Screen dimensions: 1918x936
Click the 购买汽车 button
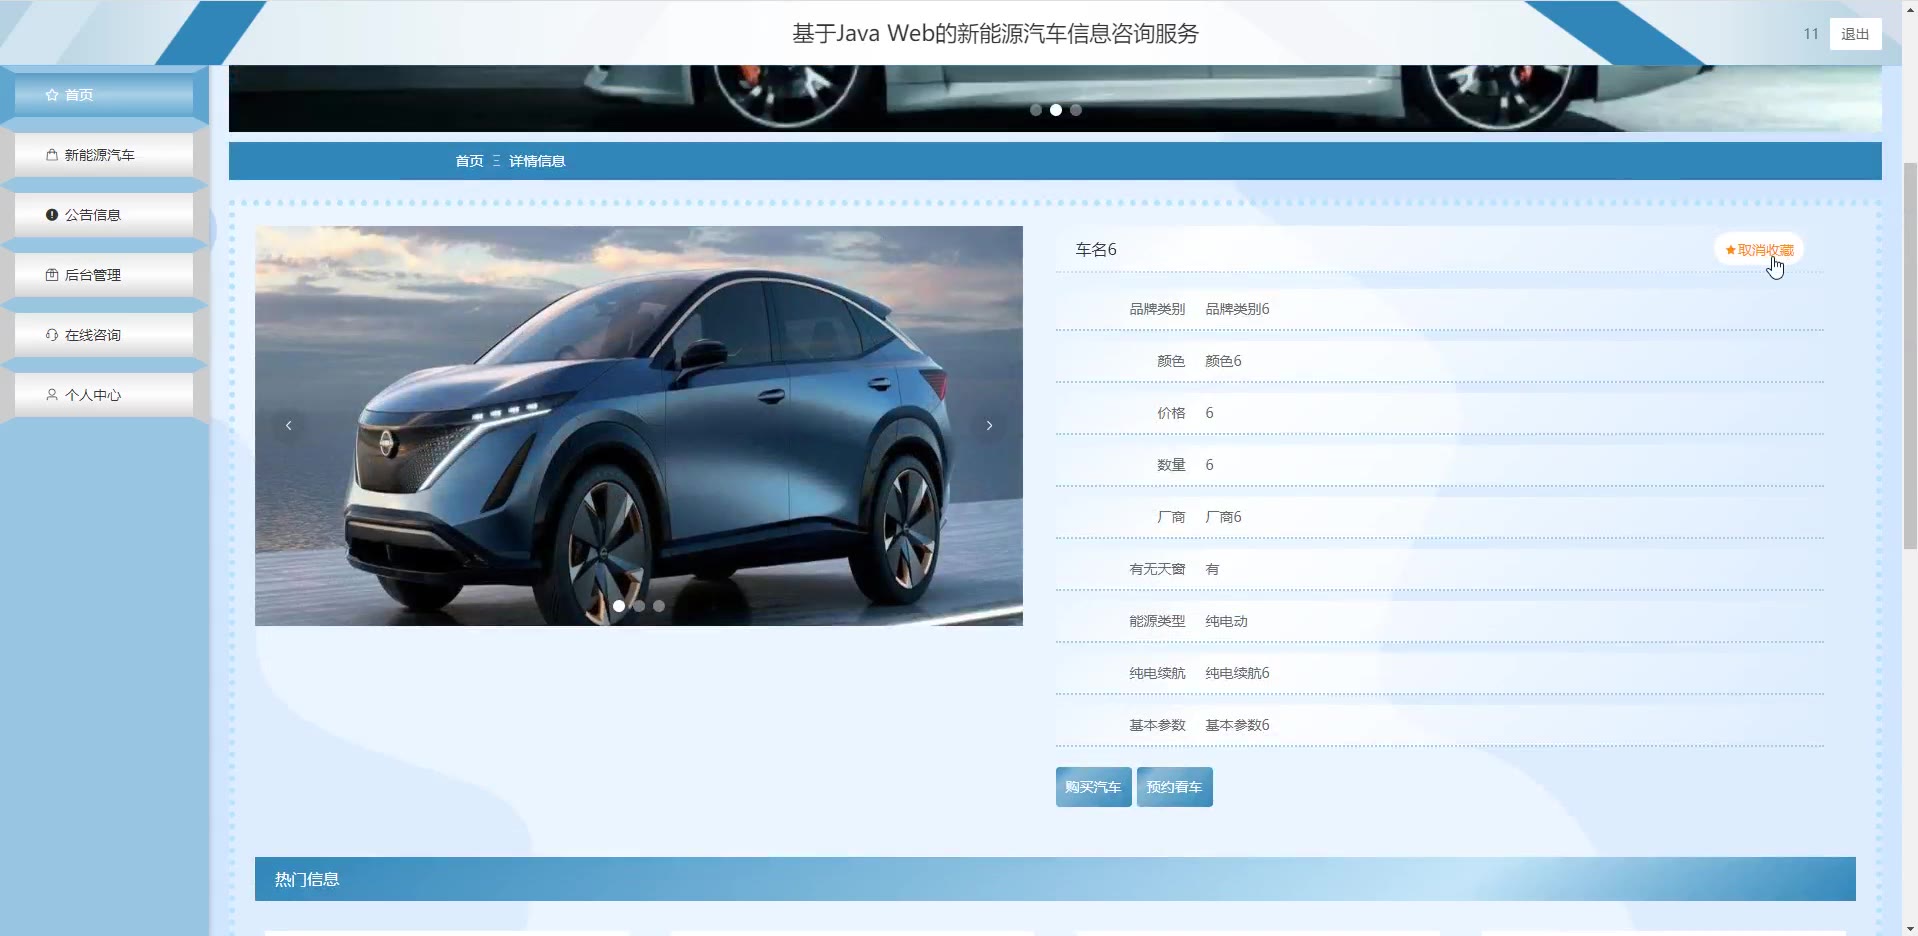1093,787
